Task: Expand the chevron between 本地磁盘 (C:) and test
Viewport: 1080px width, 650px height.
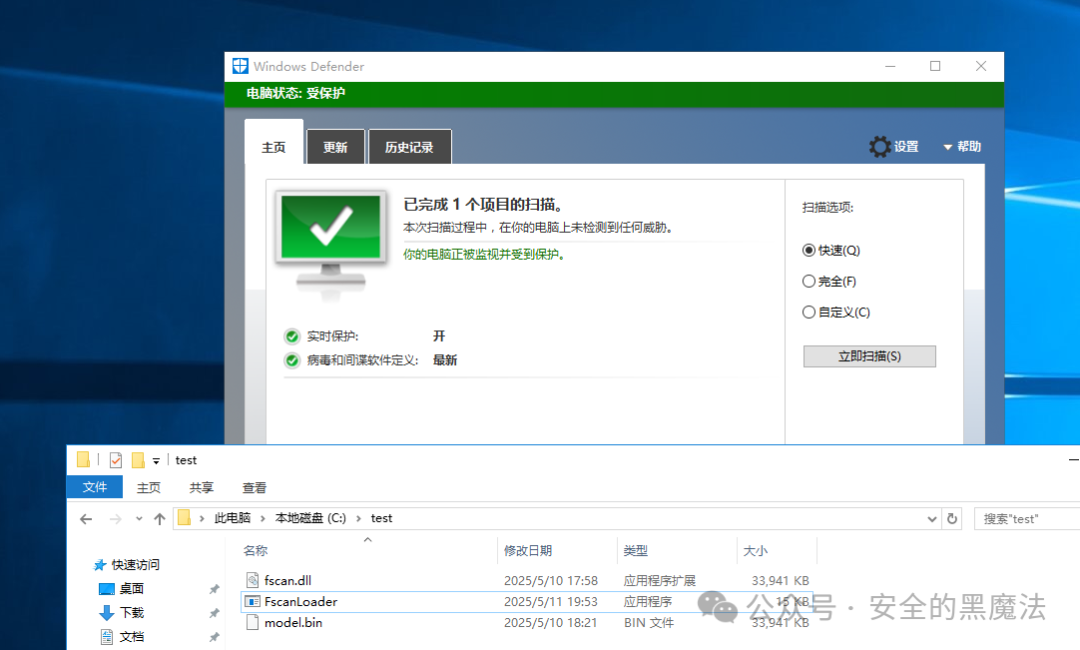Action: click(359, 518)
